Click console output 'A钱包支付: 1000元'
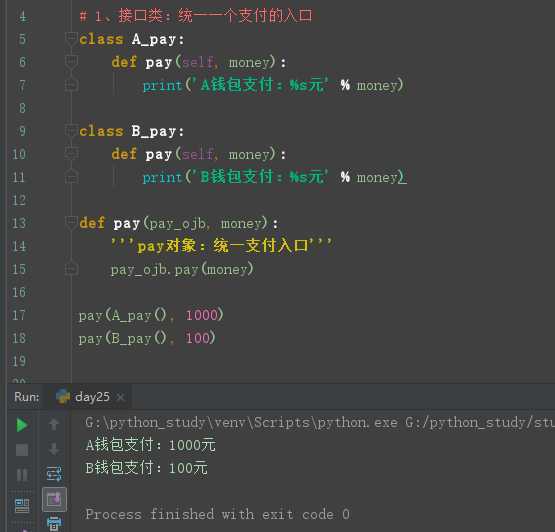Image resolution: width=555 pixels, height=532 pixels. pos(150,445)
